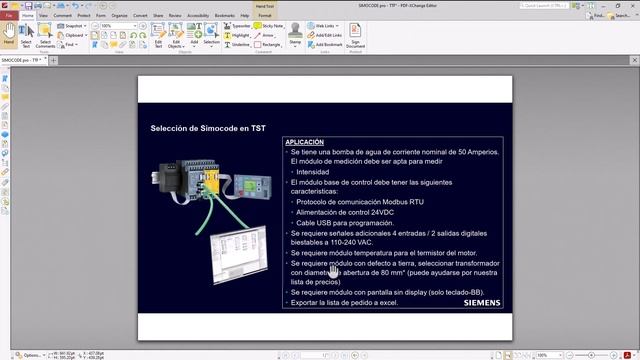Click the SIEMENS logo on the slide
This screenshot has width=640, height=360.
point(482,302)
